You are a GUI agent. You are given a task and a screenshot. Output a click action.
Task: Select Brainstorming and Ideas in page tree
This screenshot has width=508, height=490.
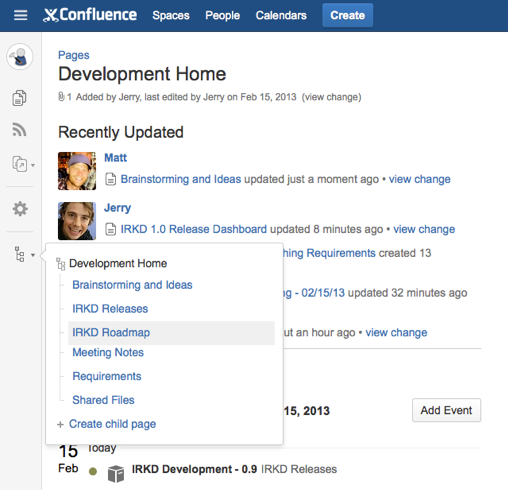132,285
